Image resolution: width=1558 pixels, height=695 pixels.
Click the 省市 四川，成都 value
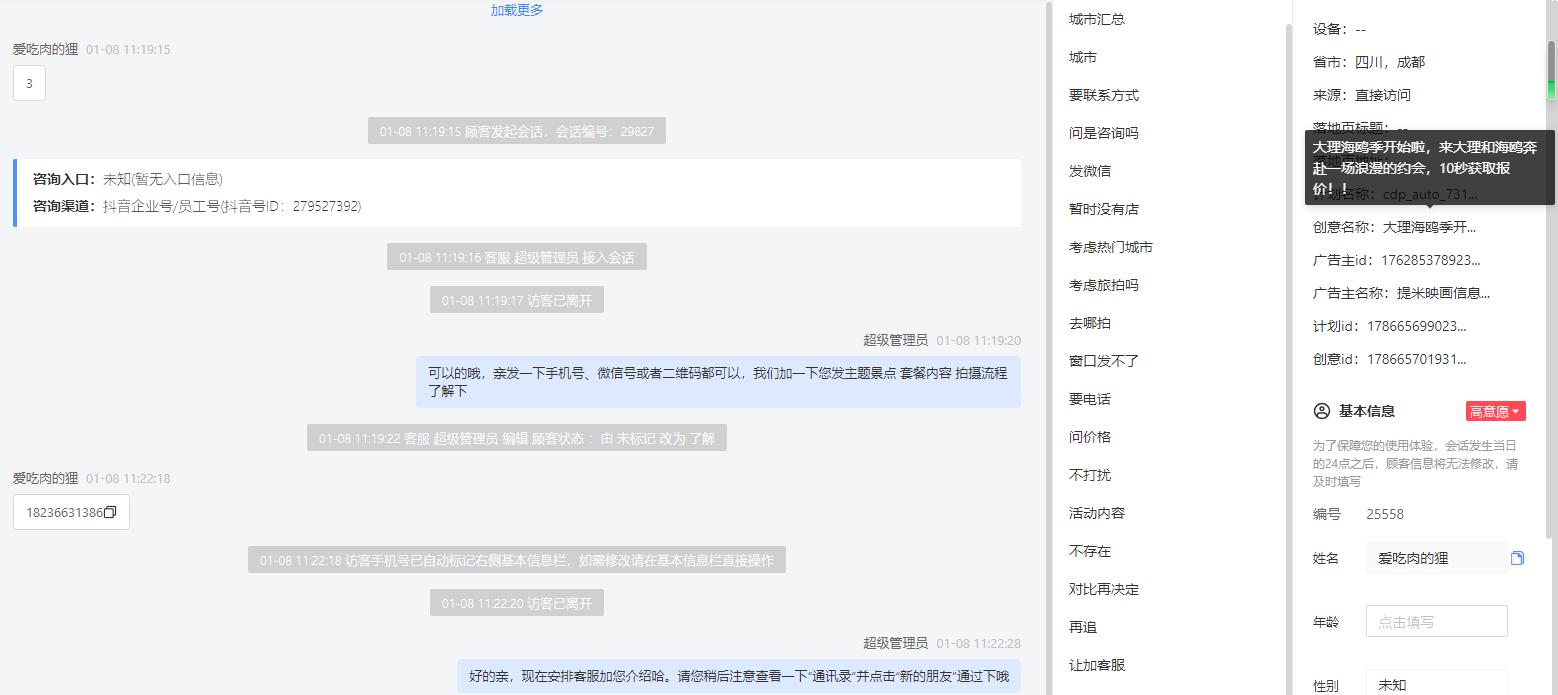[x=1390, y=62]
